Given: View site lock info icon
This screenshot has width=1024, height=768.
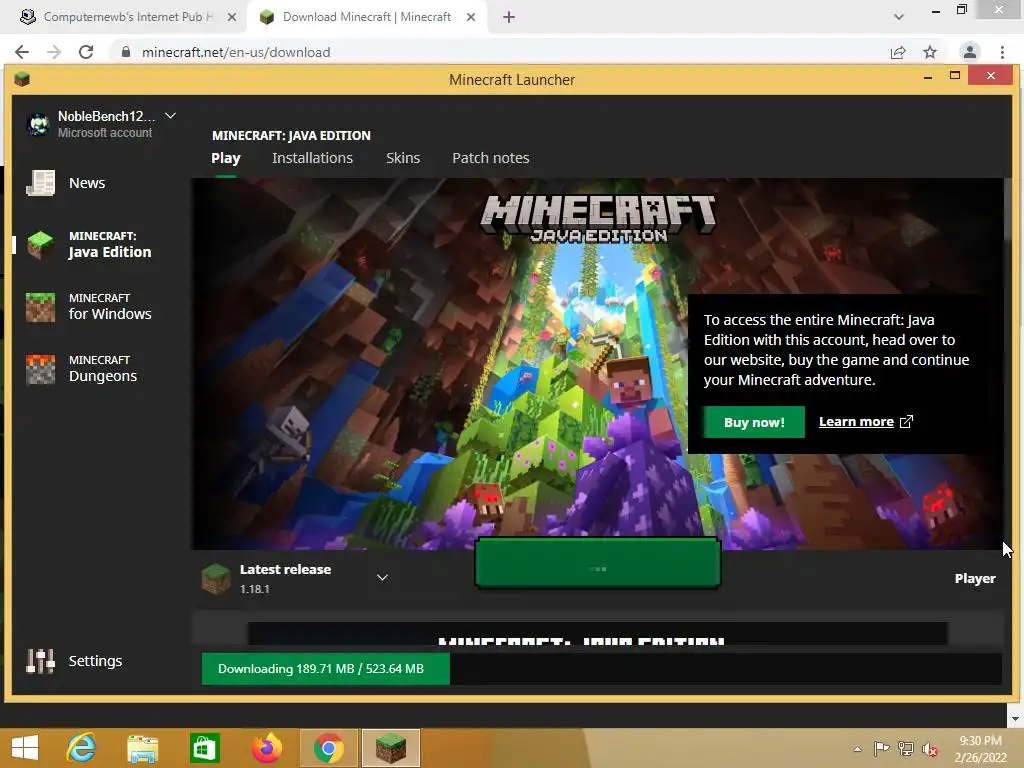Looking at the screenshot, I should pyautogui.click(x=126, y=52).
